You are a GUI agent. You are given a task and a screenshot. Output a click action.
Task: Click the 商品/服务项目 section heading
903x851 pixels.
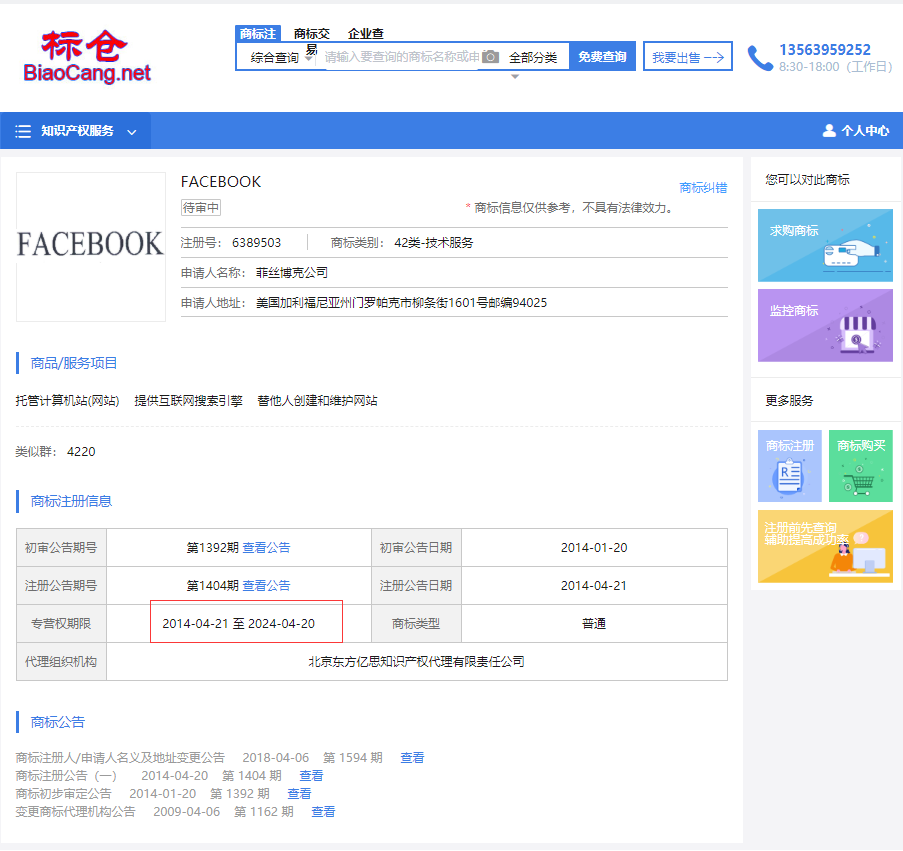(x=74, y=363)
